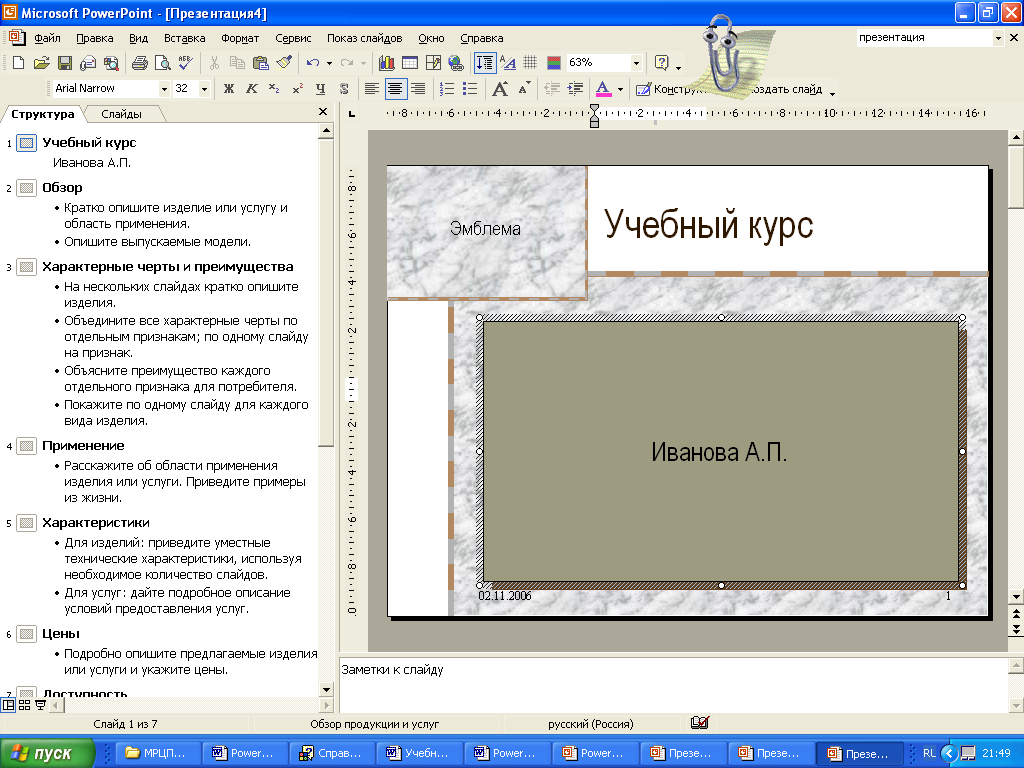Start slide show from view buttons
Screen dimensions: 1024x768
click(x=40, y=705)
